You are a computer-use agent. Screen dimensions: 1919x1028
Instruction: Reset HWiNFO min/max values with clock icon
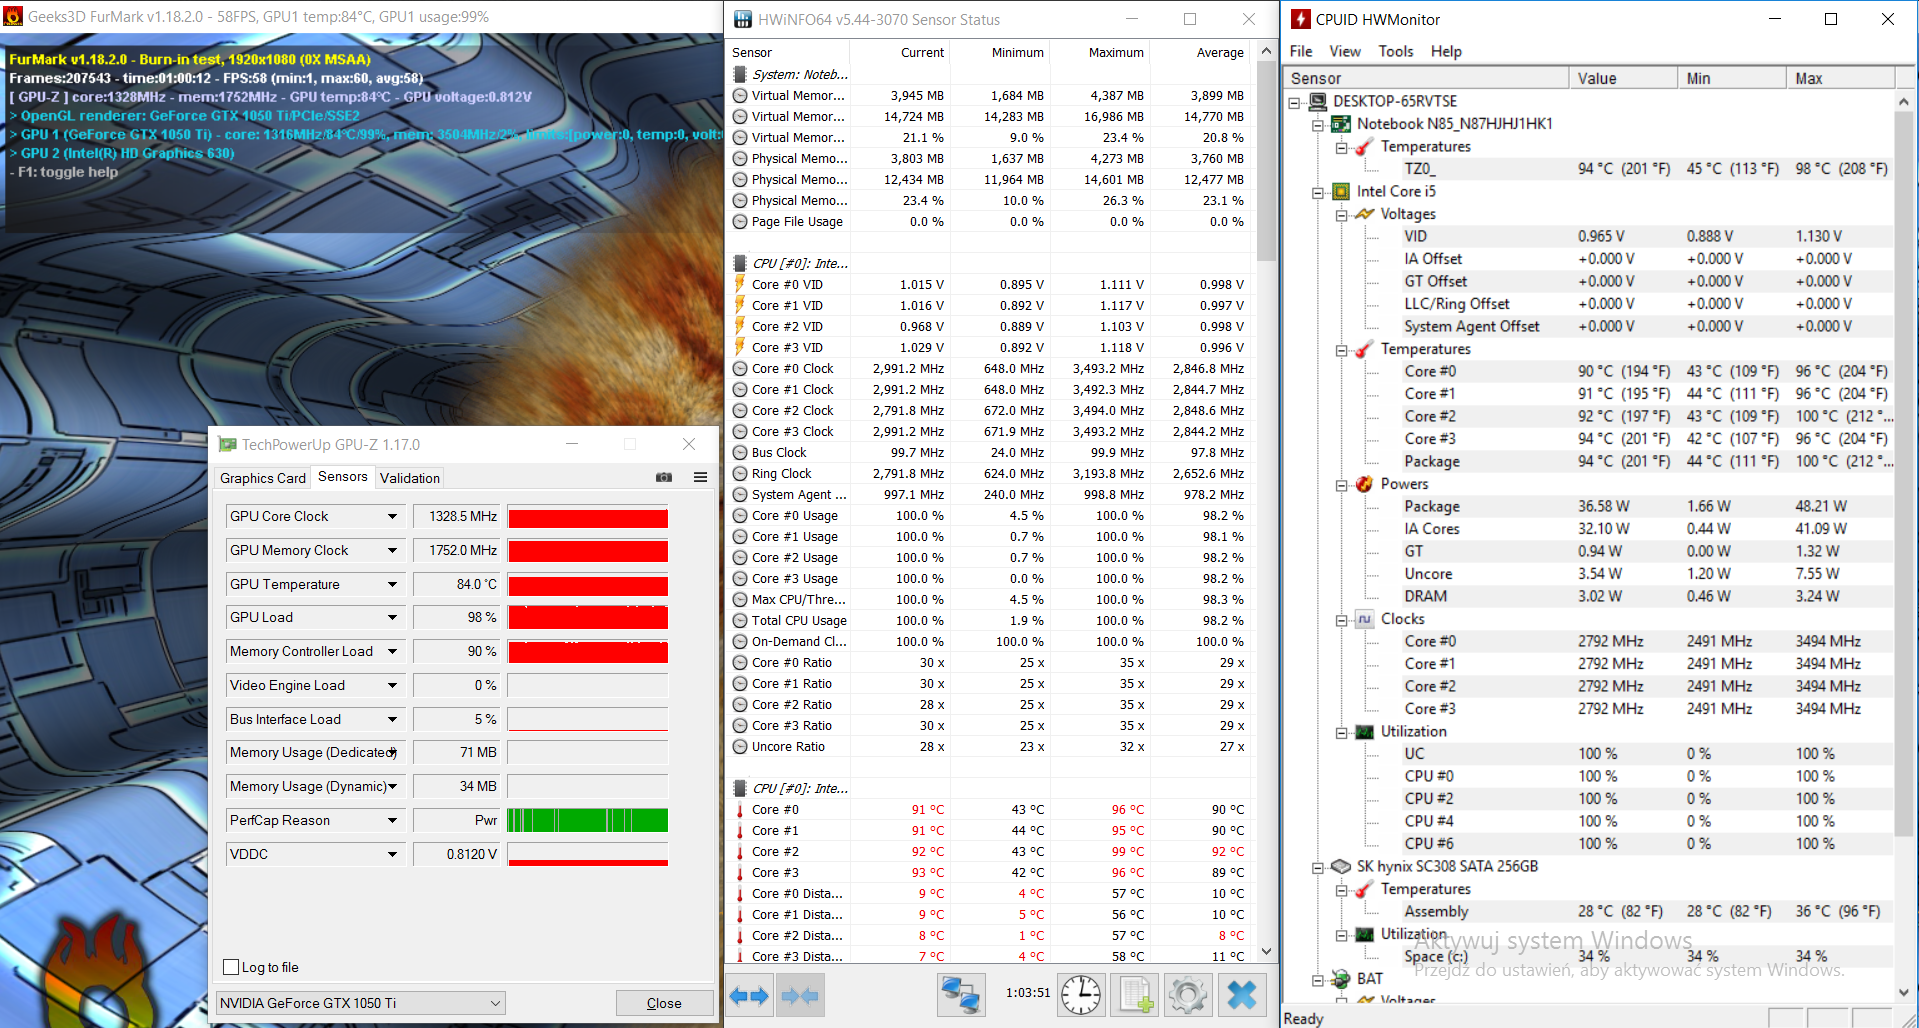[1081, 995]
